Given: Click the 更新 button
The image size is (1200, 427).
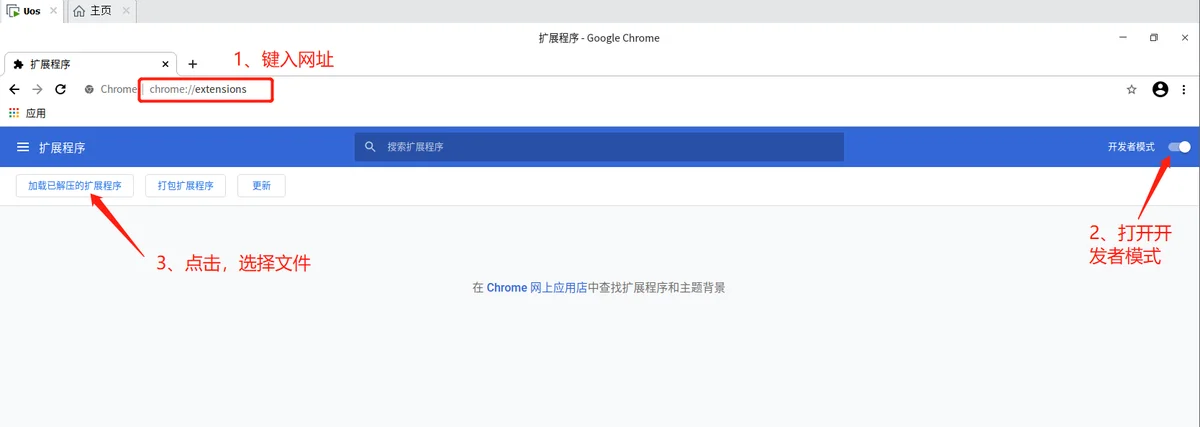Looking at the screenshot, I should (x=261, y=186).
